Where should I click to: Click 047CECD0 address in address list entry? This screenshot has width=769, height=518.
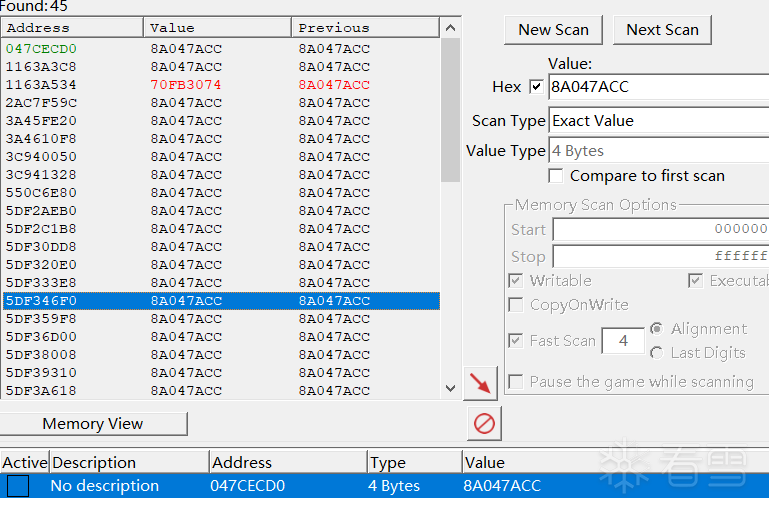248,486
